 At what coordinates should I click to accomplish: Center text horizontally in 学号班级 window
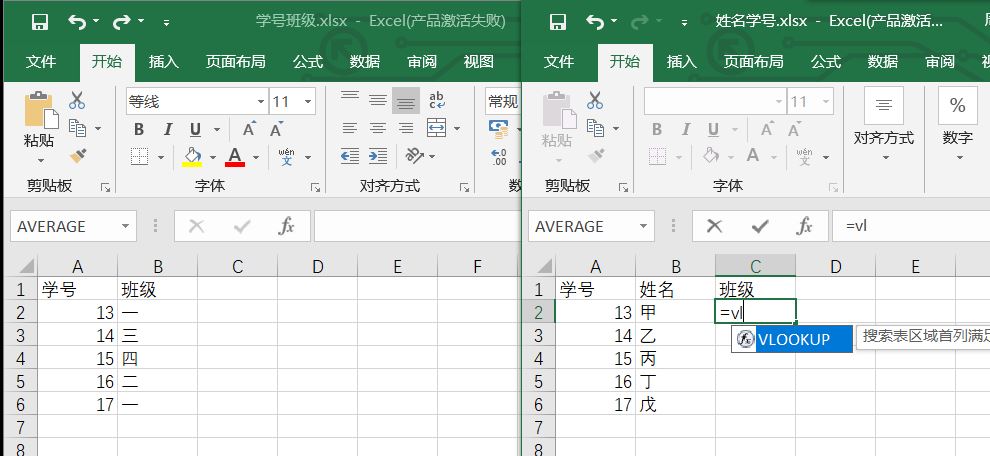[x=378, y=129]
